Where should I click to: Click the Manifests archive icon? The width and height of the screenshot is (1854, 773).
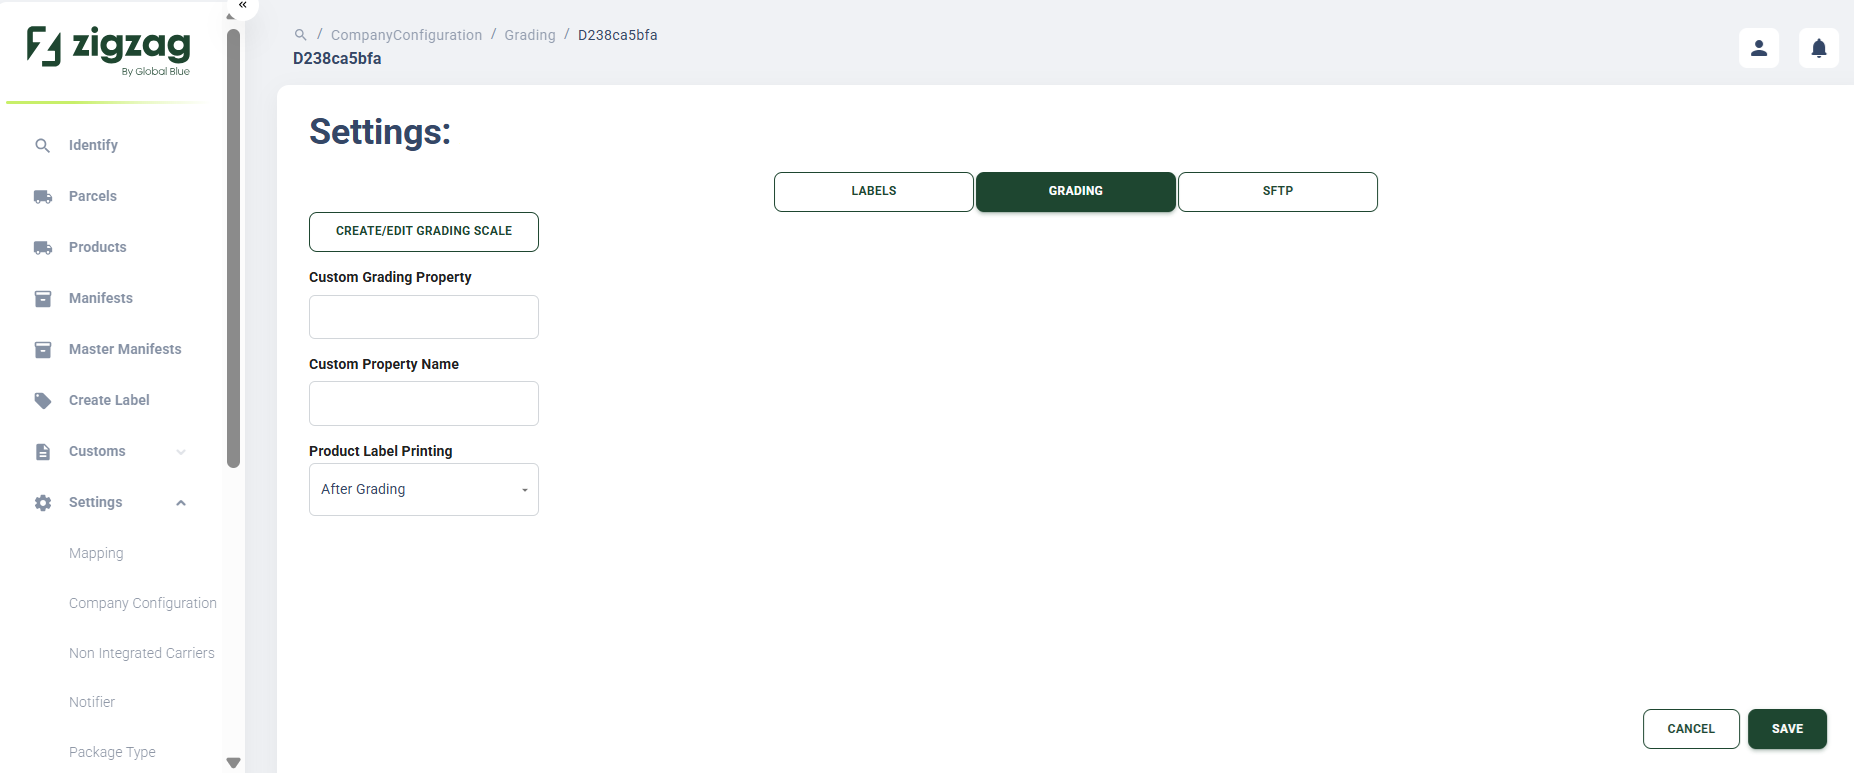43,298
